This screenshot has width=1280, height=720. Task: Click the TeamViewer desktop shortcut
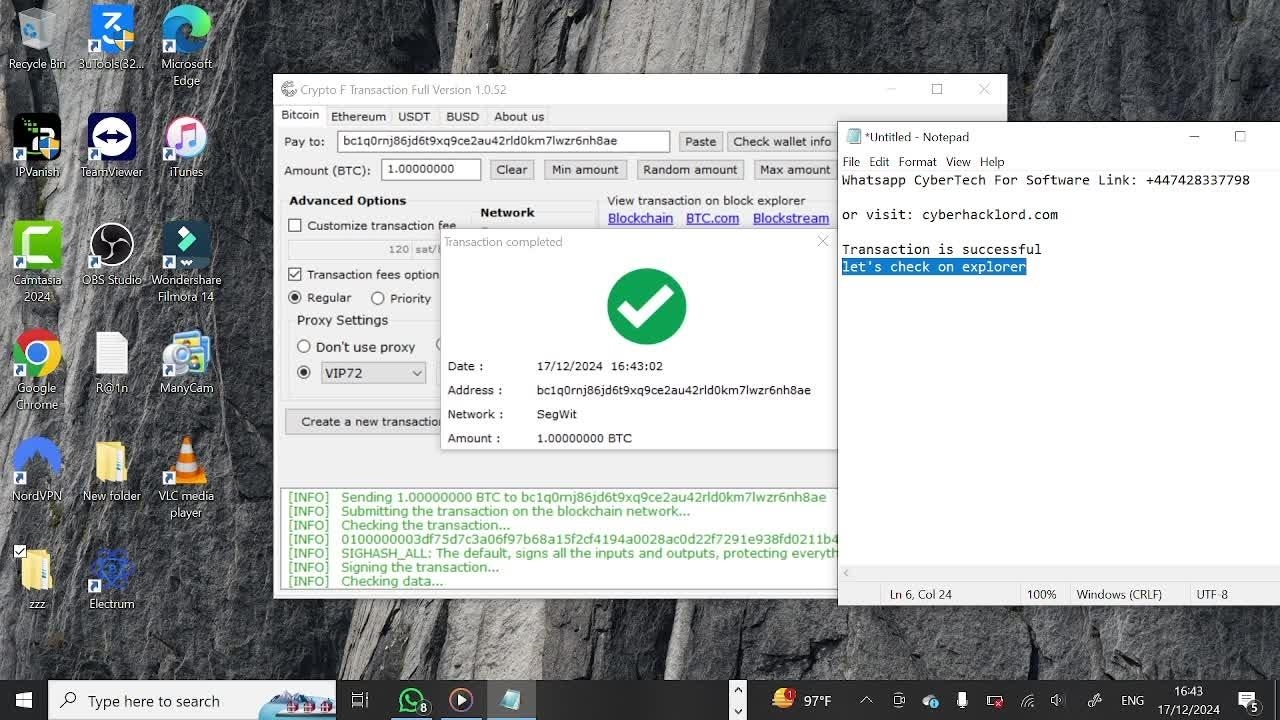point(111,138)
